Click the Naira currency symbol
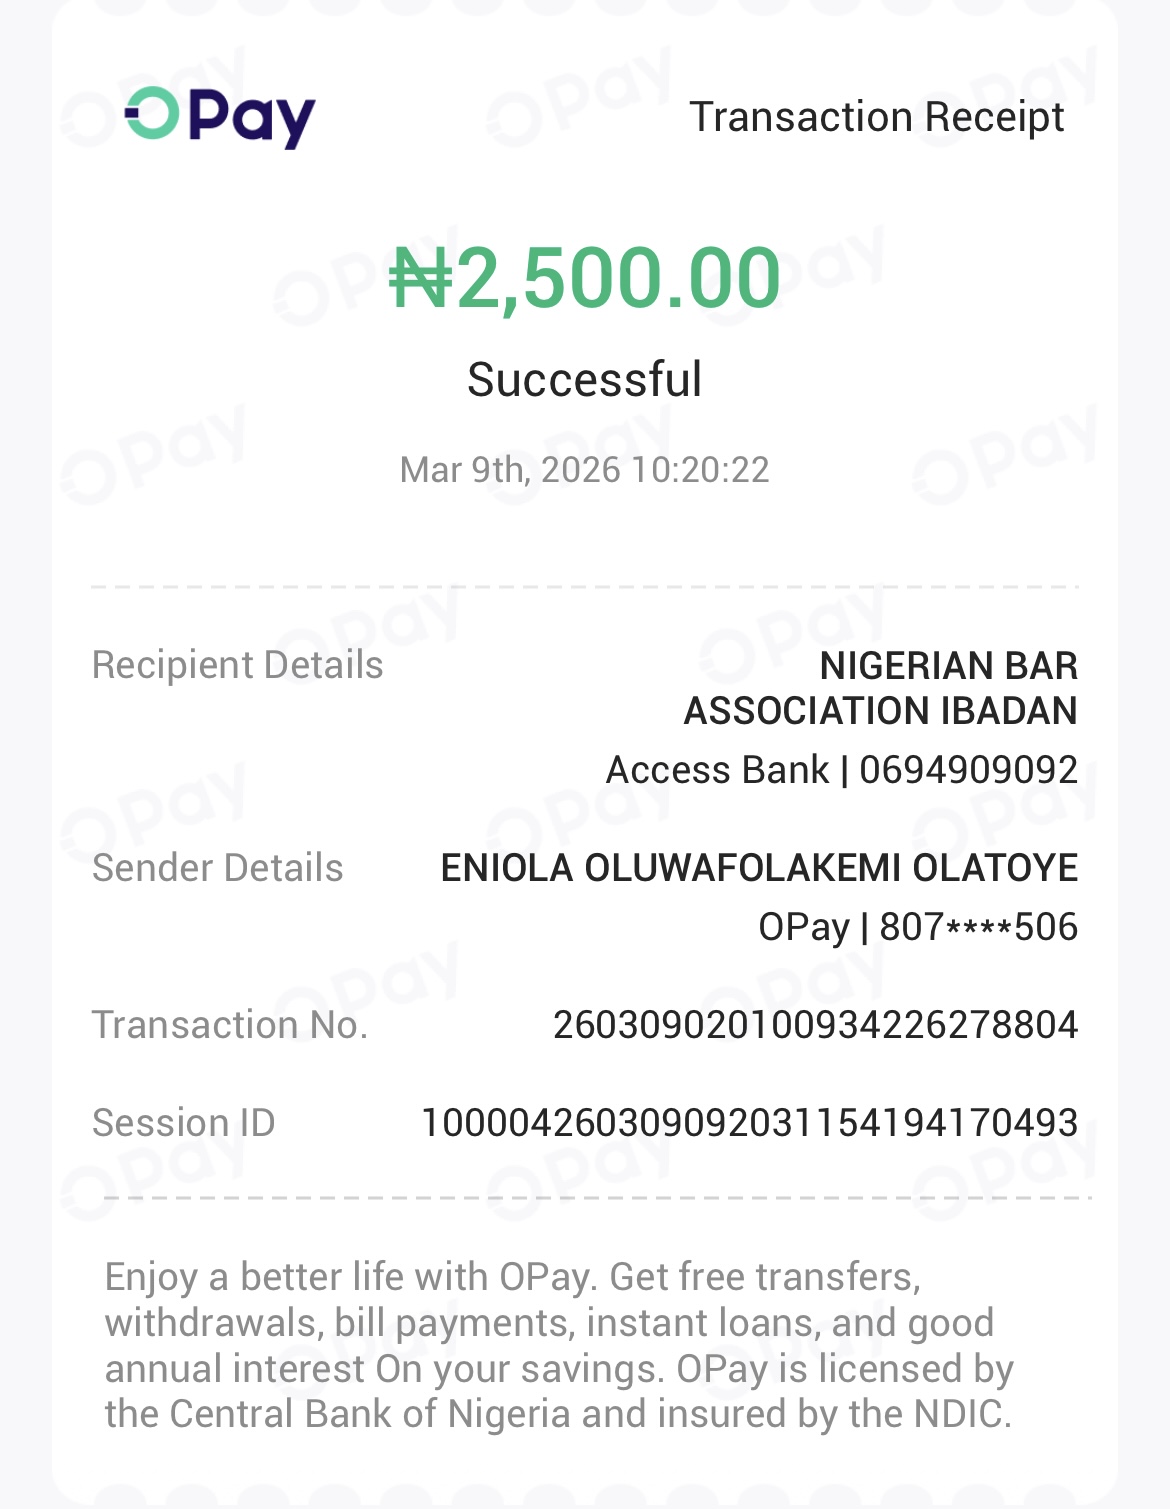The width and height of the screenshot is (1170, 1509). pos(421,278)
